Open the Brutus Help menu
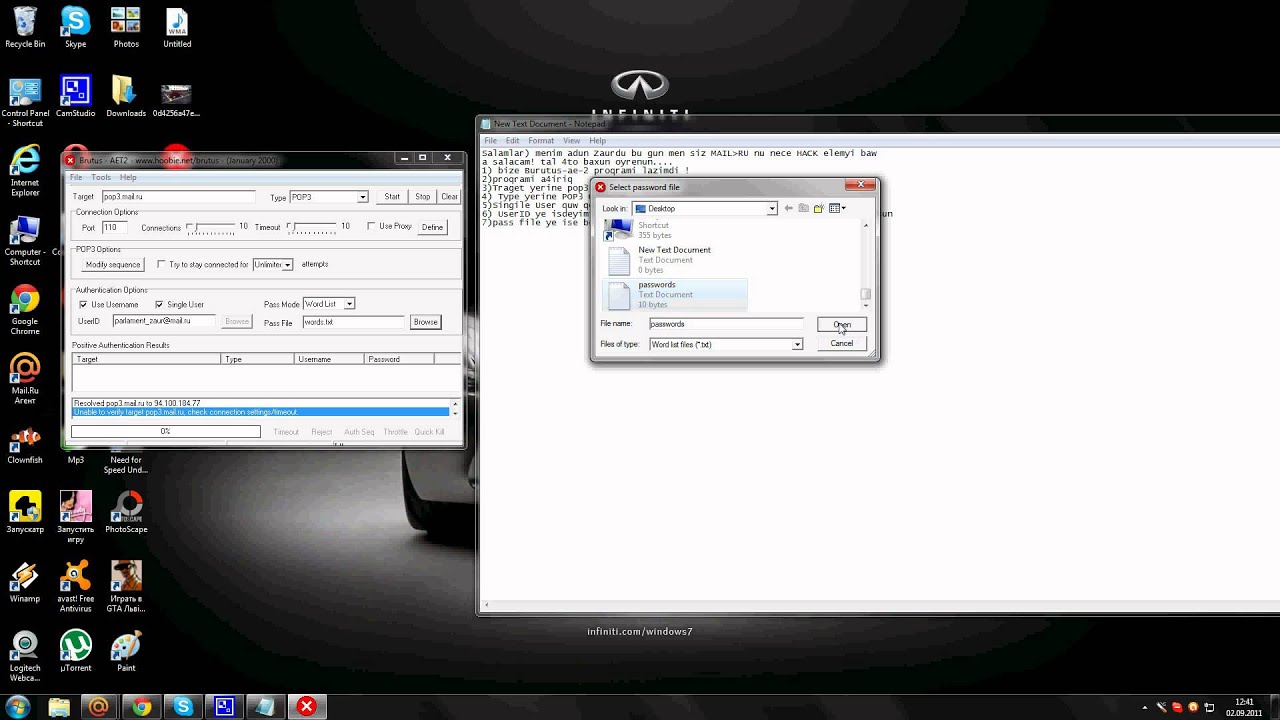Viewport: 1280px width, 720px height. tap(128, 177)
